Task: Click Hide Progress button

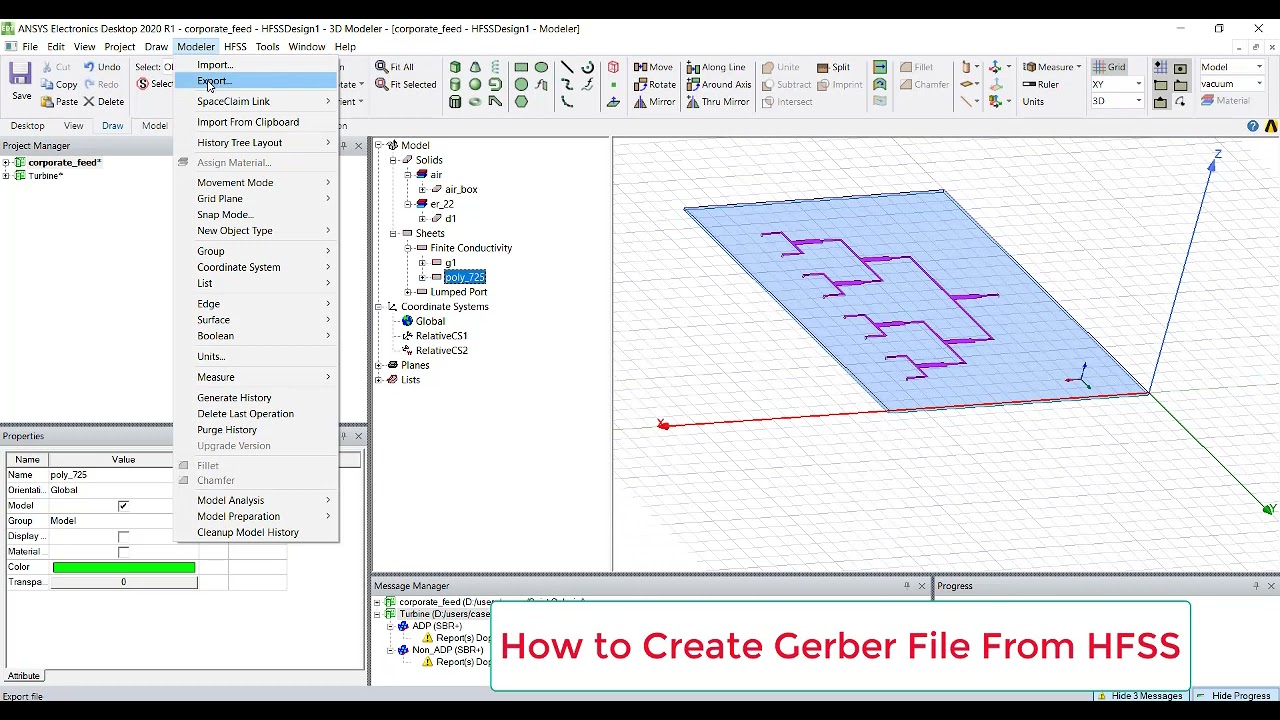Action: pos(1233,696)
